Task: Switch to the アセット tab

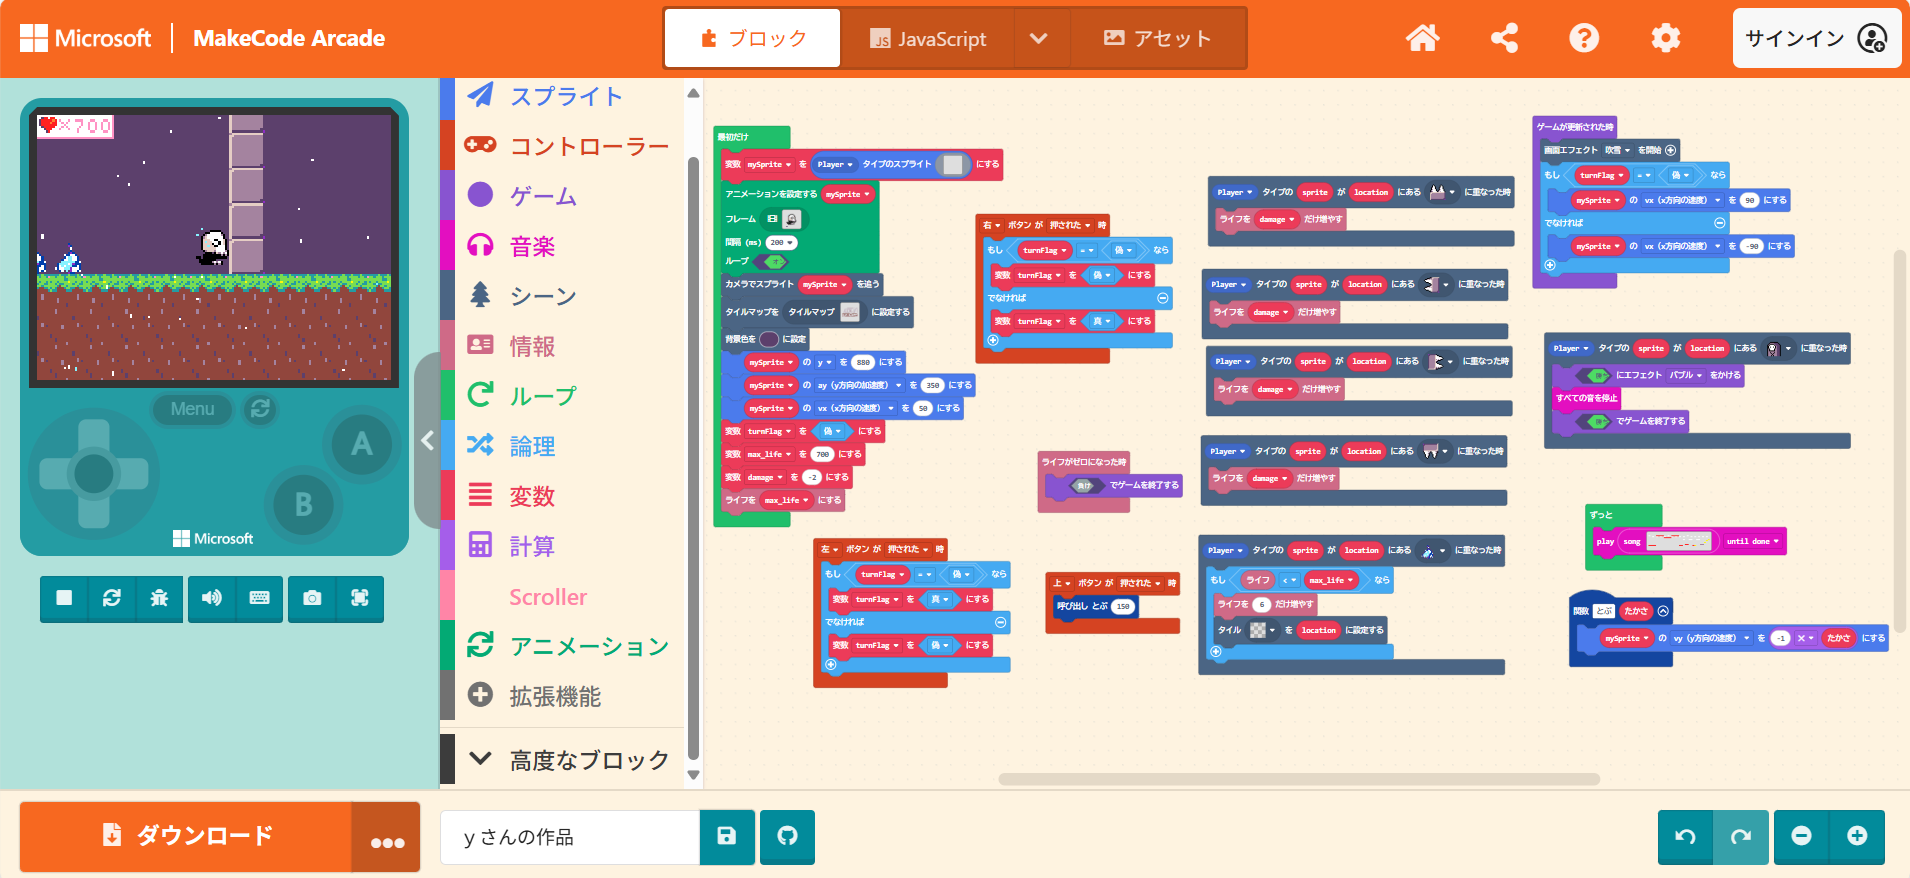Action: [1157, 38]
